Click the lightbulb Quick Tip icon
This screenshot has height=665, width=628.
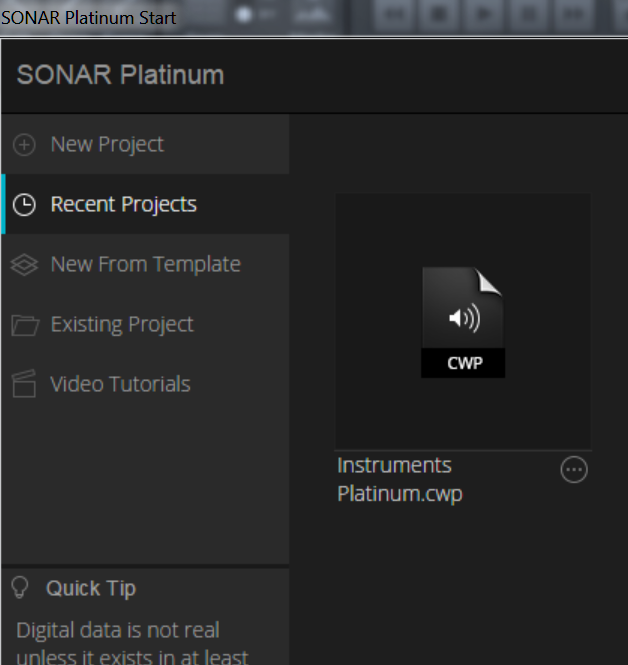pyautogui.click(x=19, y=587)
